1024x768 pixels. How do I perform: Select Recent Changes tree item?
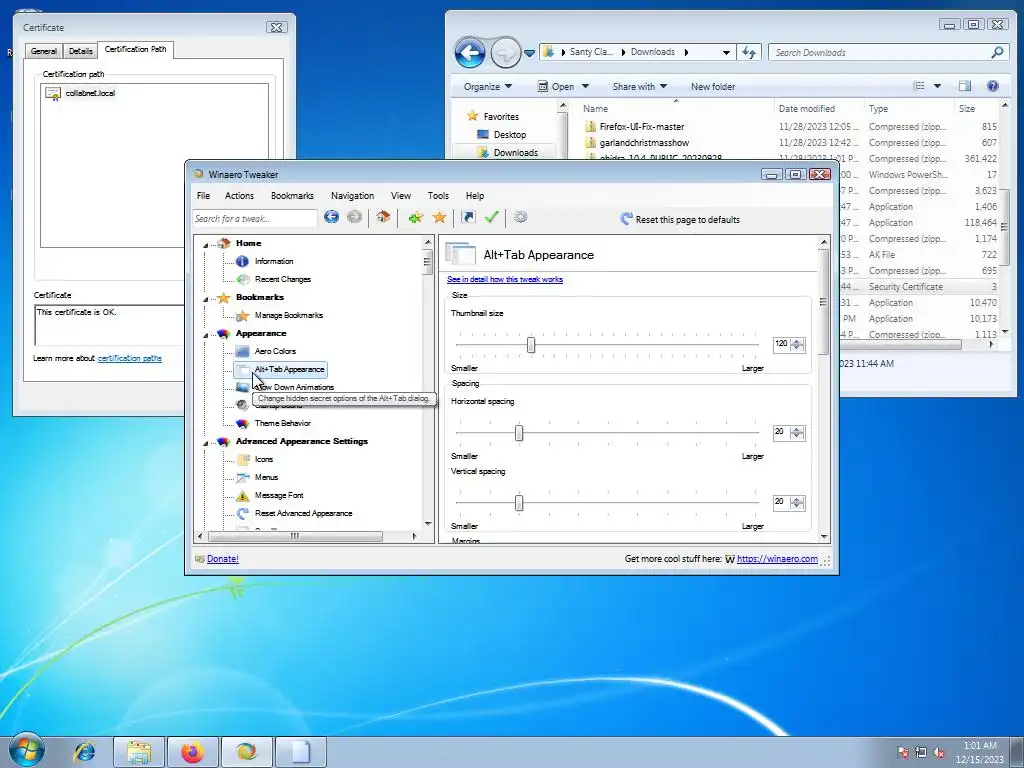coord(283,280)
